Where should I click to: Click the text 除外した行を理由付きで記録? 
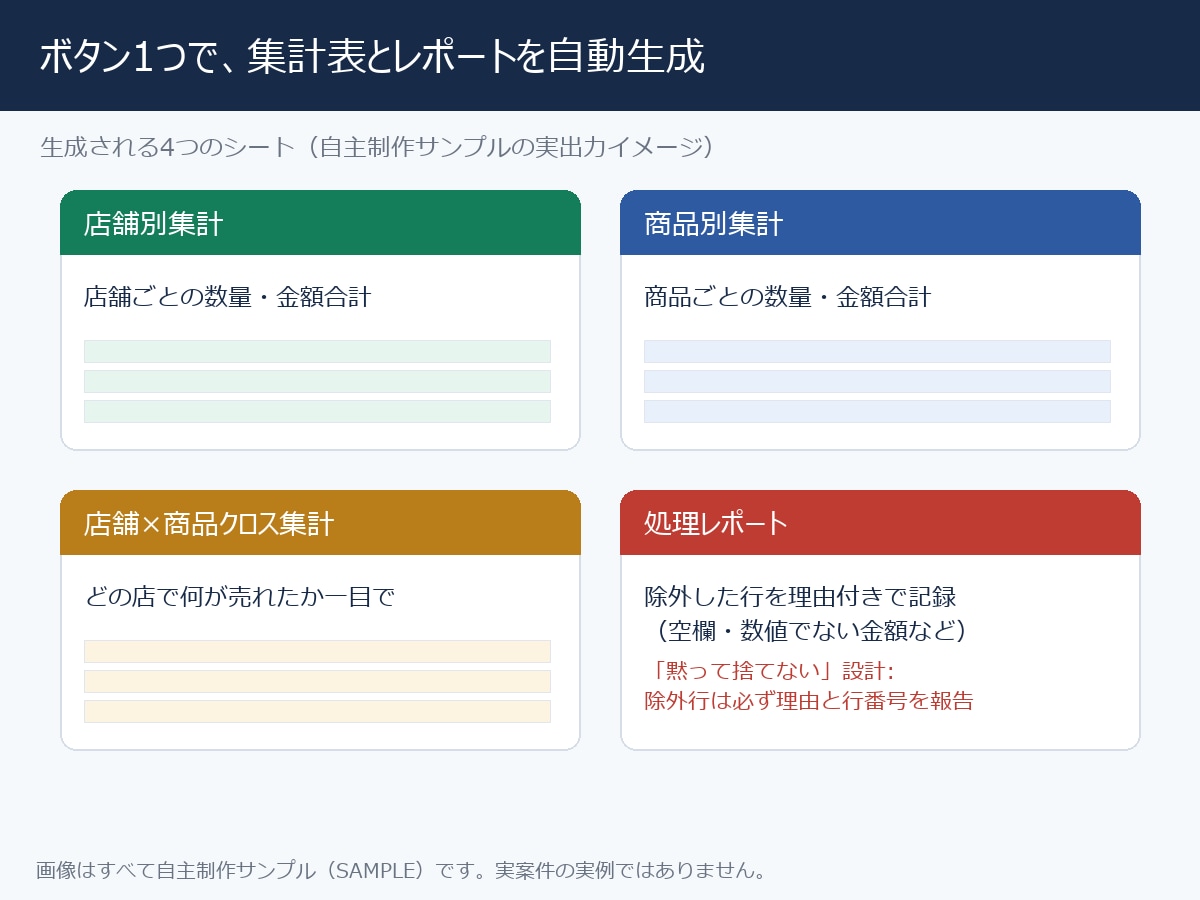[800, 597]
